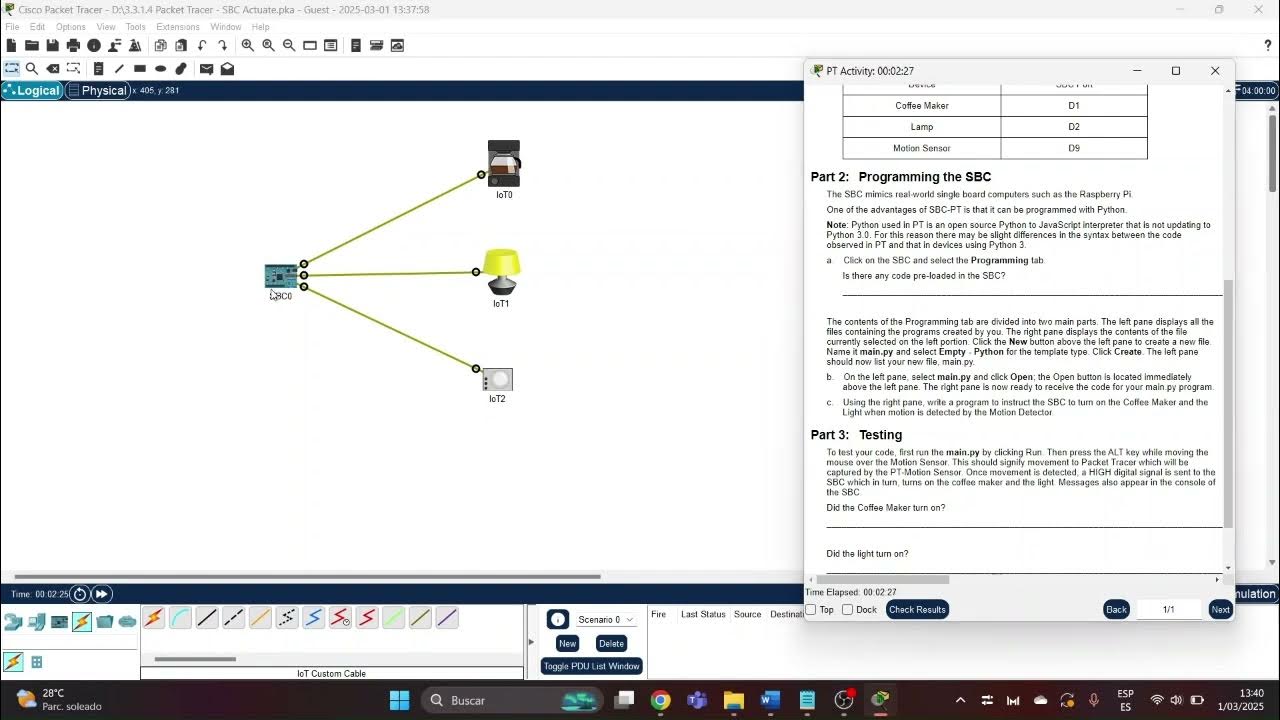Switch to the Physical workspace tab
The height and width of the screenshot is (720, 1280).
tap(98, 90)
